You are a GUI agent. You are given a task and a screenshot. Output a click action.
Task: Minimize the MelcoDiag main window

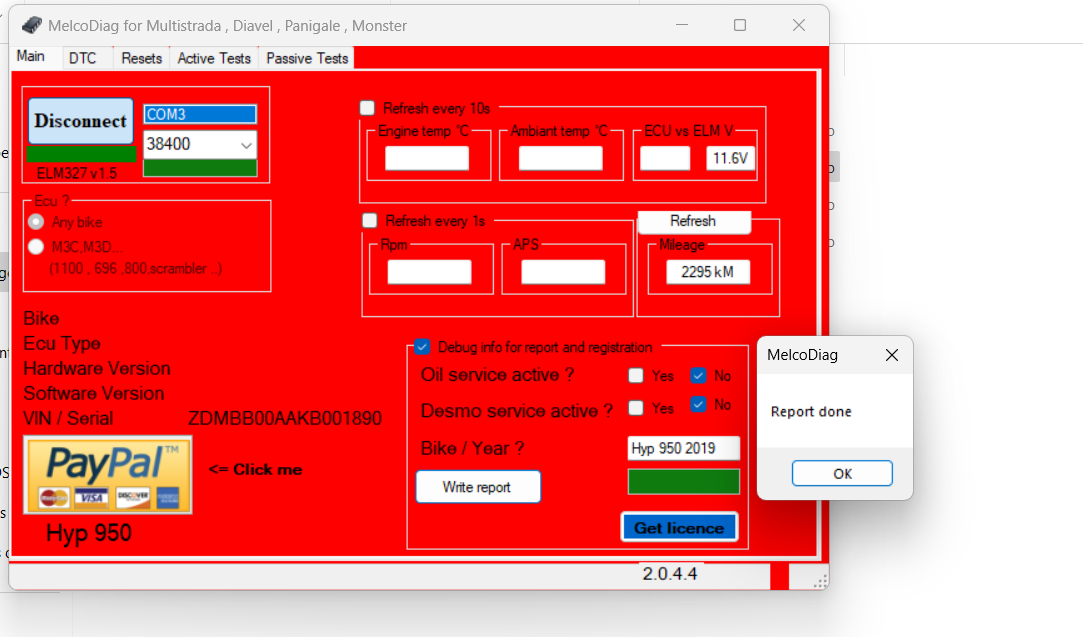point(682,25)
